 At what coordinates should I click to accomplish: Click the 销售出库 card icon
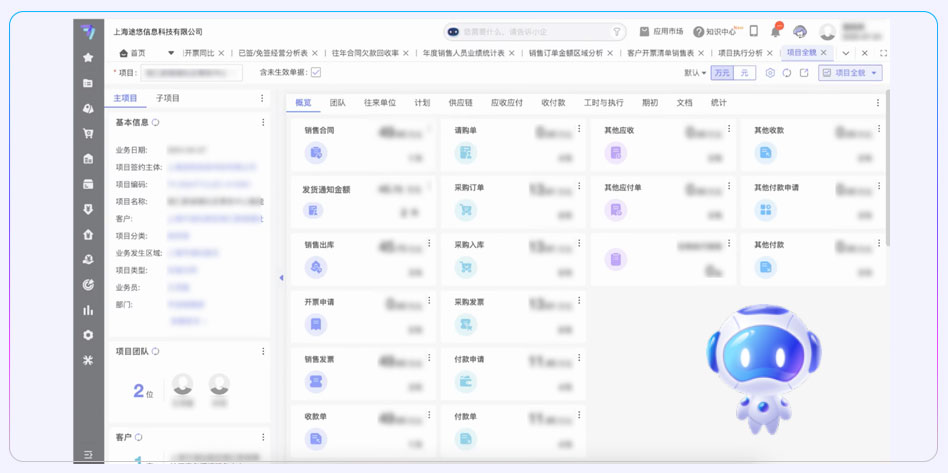(x=316, y=267)
